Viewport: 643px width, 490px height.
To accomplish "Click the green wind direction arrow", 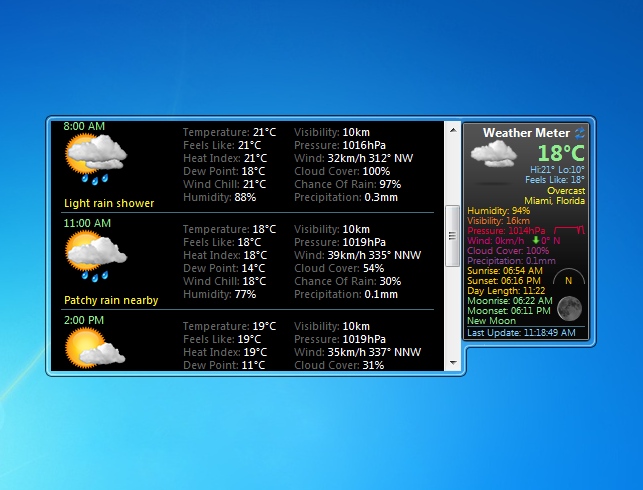I will 536,240.
